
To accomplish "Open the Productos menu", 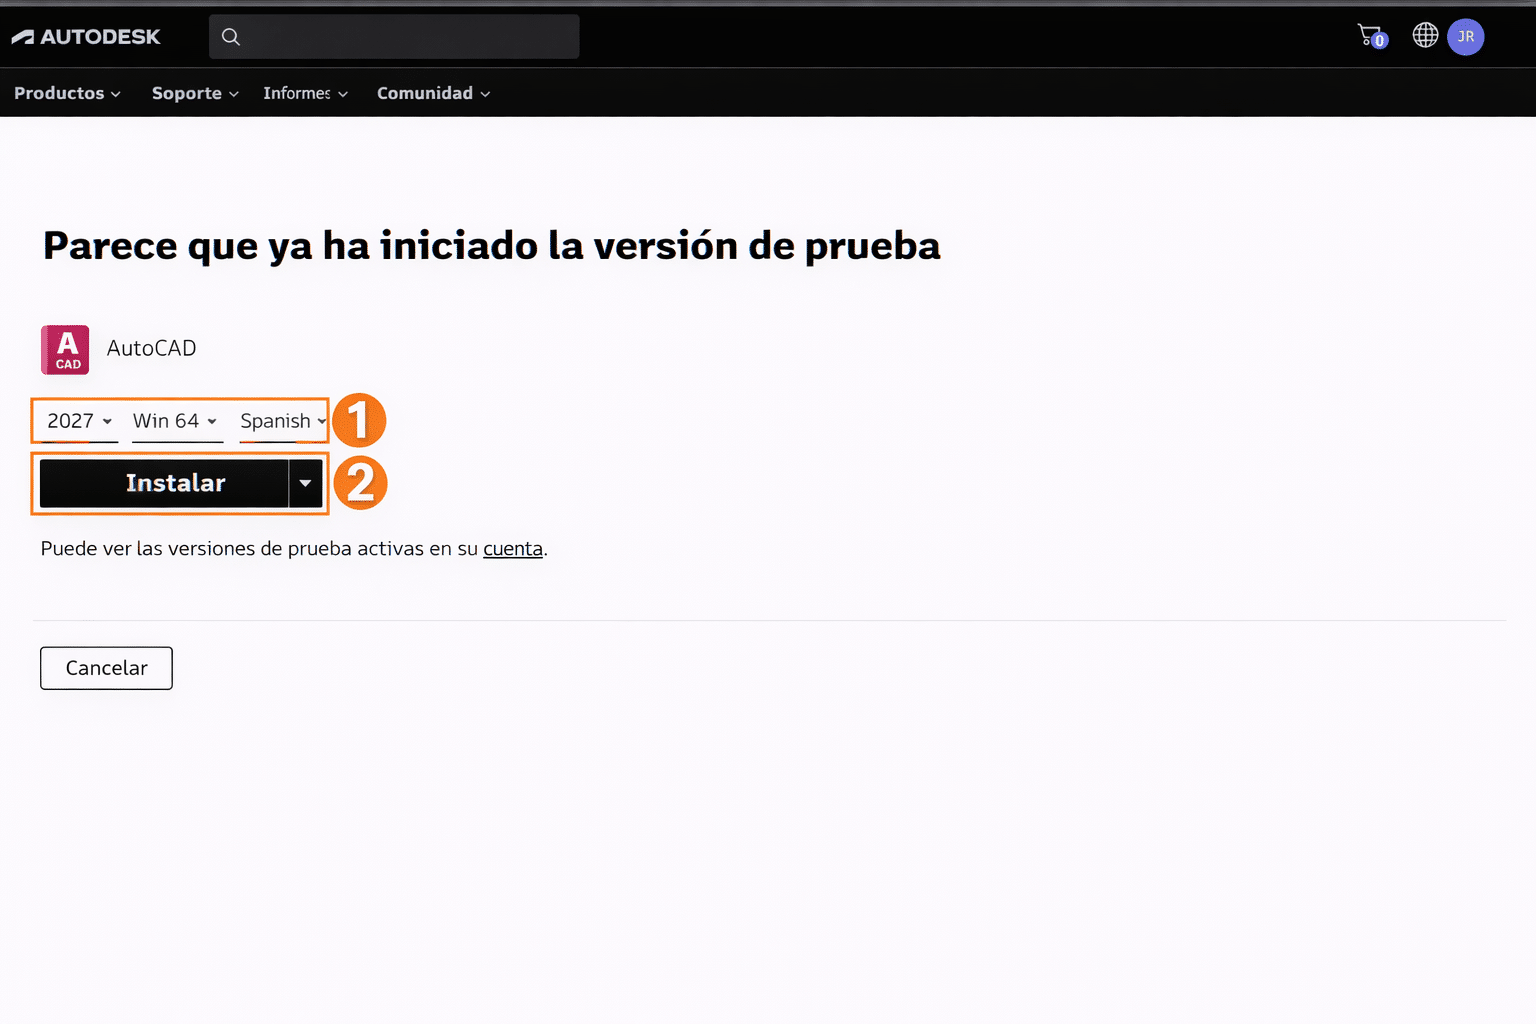I will 60,92.
